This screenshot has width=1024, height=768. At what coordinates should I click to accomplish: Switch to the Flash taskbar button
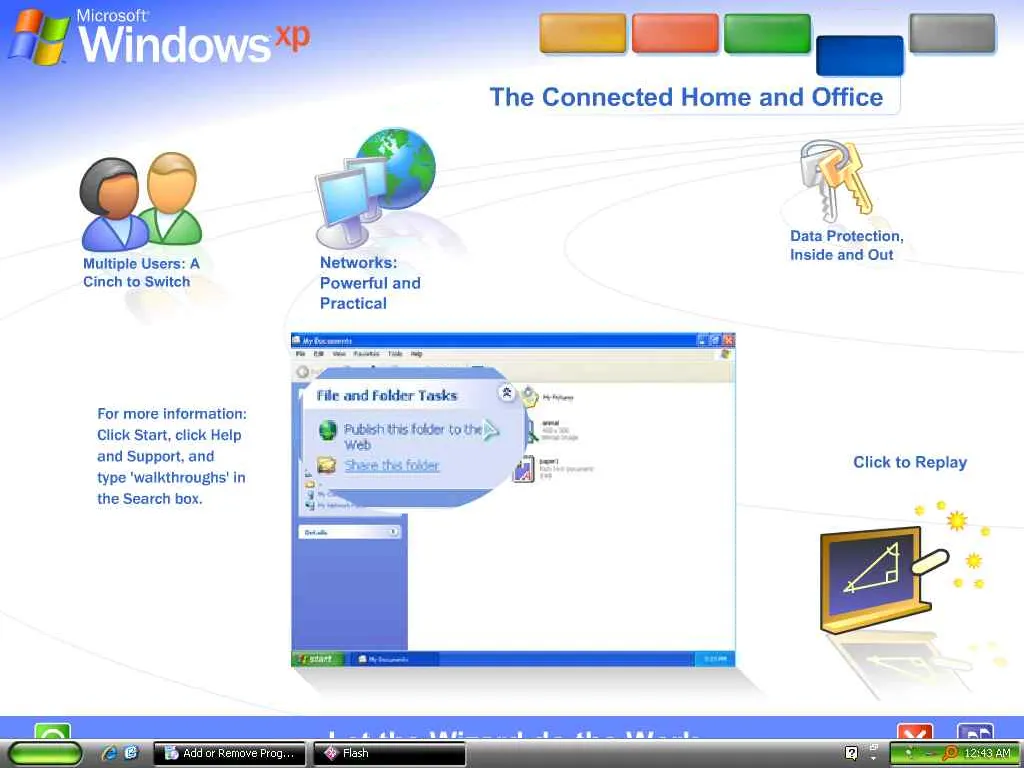coord(389,753)
